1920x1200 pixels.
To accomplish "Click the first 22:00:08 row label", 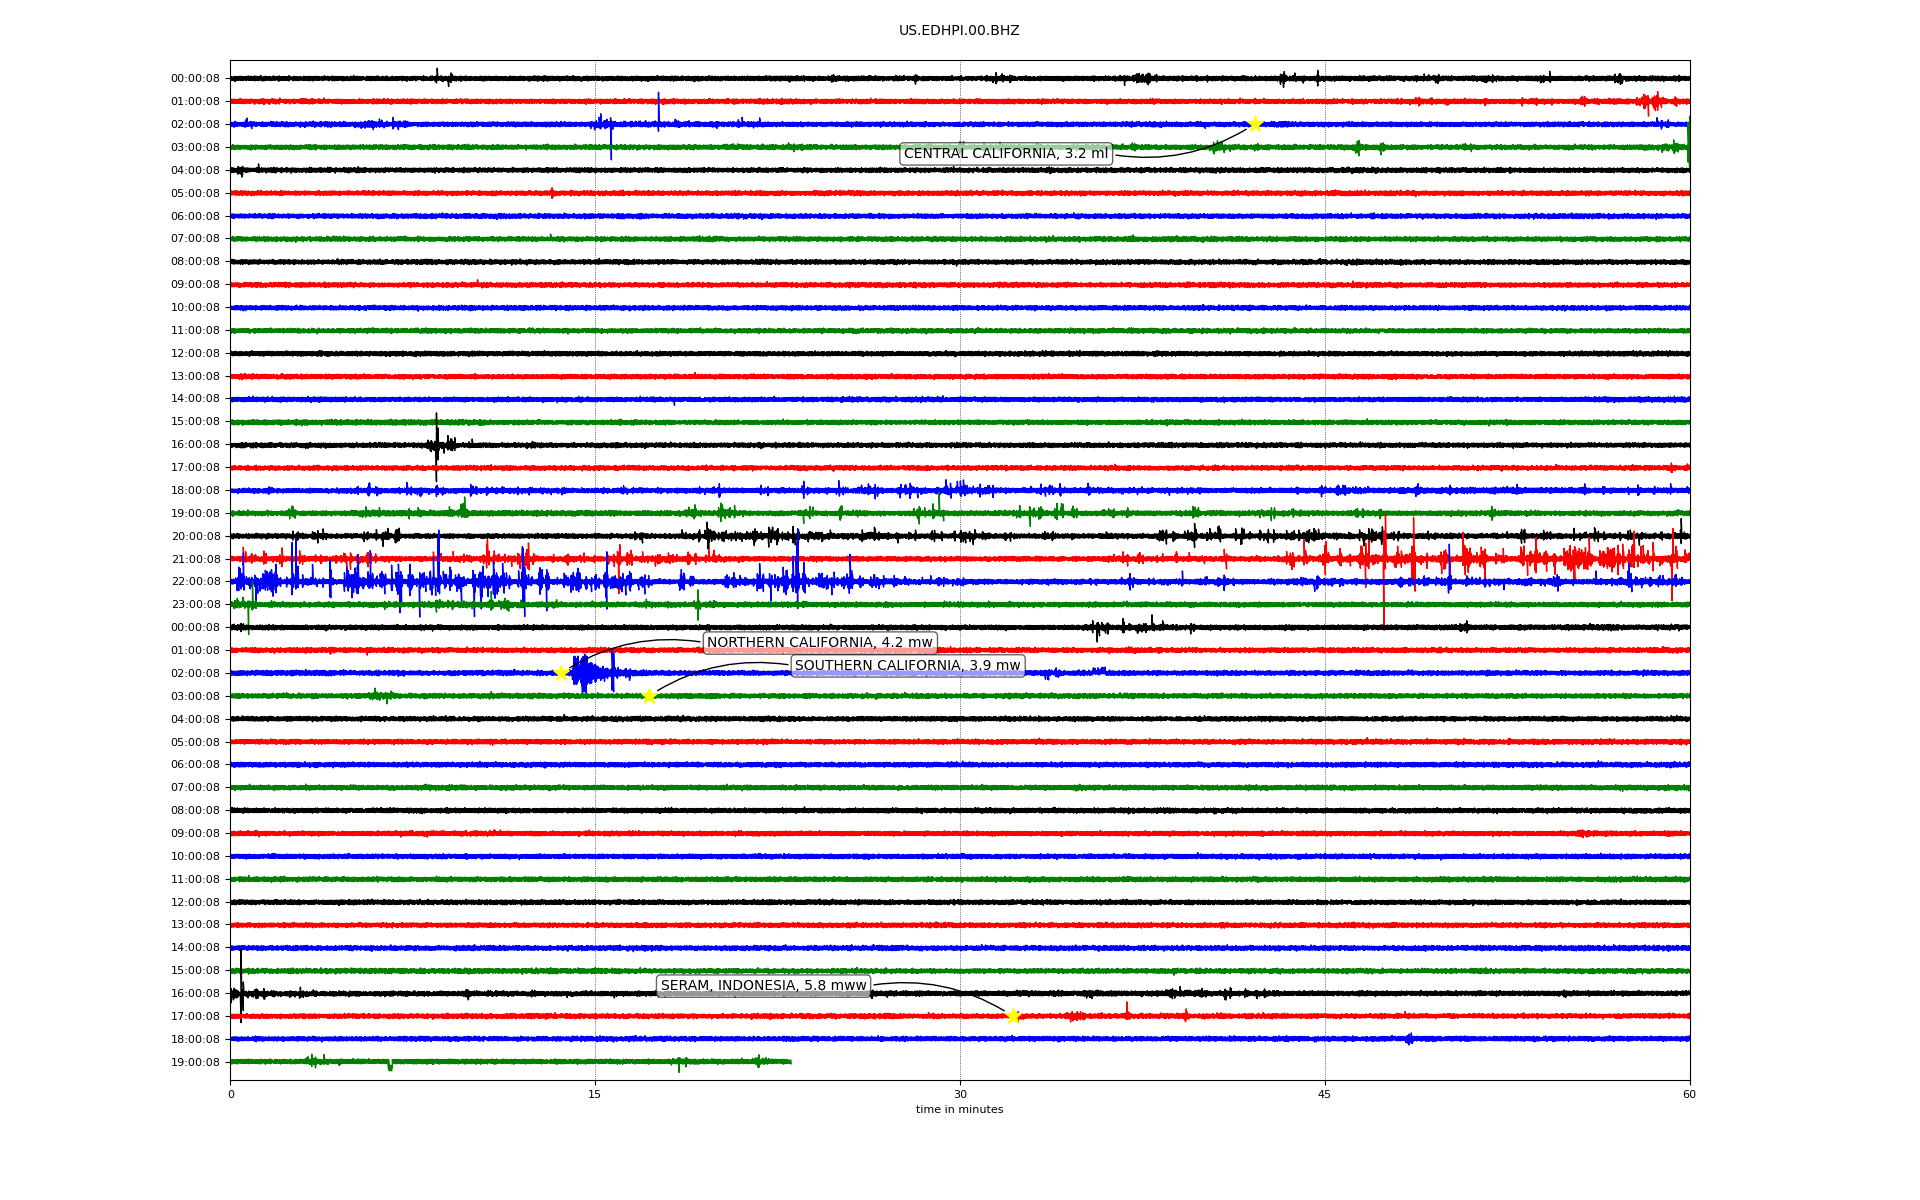I will coord(195,582).
